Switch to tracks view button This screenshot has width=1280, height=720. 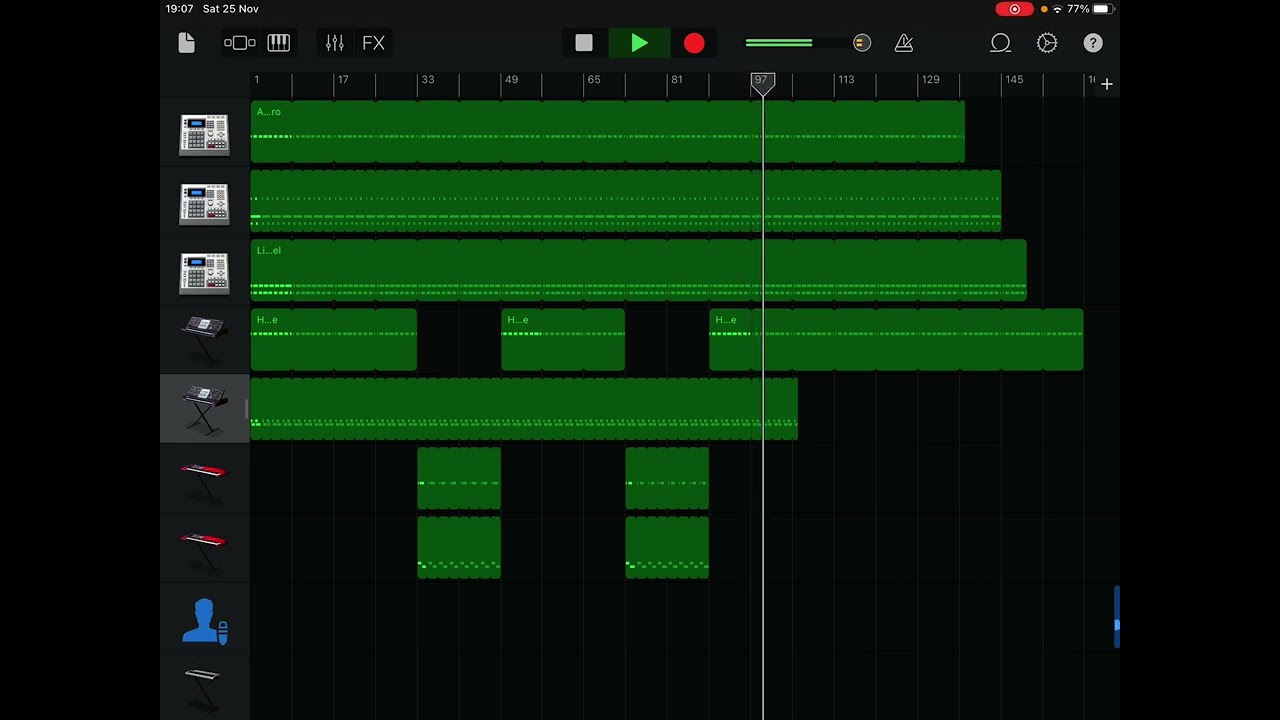click(240, 43)
